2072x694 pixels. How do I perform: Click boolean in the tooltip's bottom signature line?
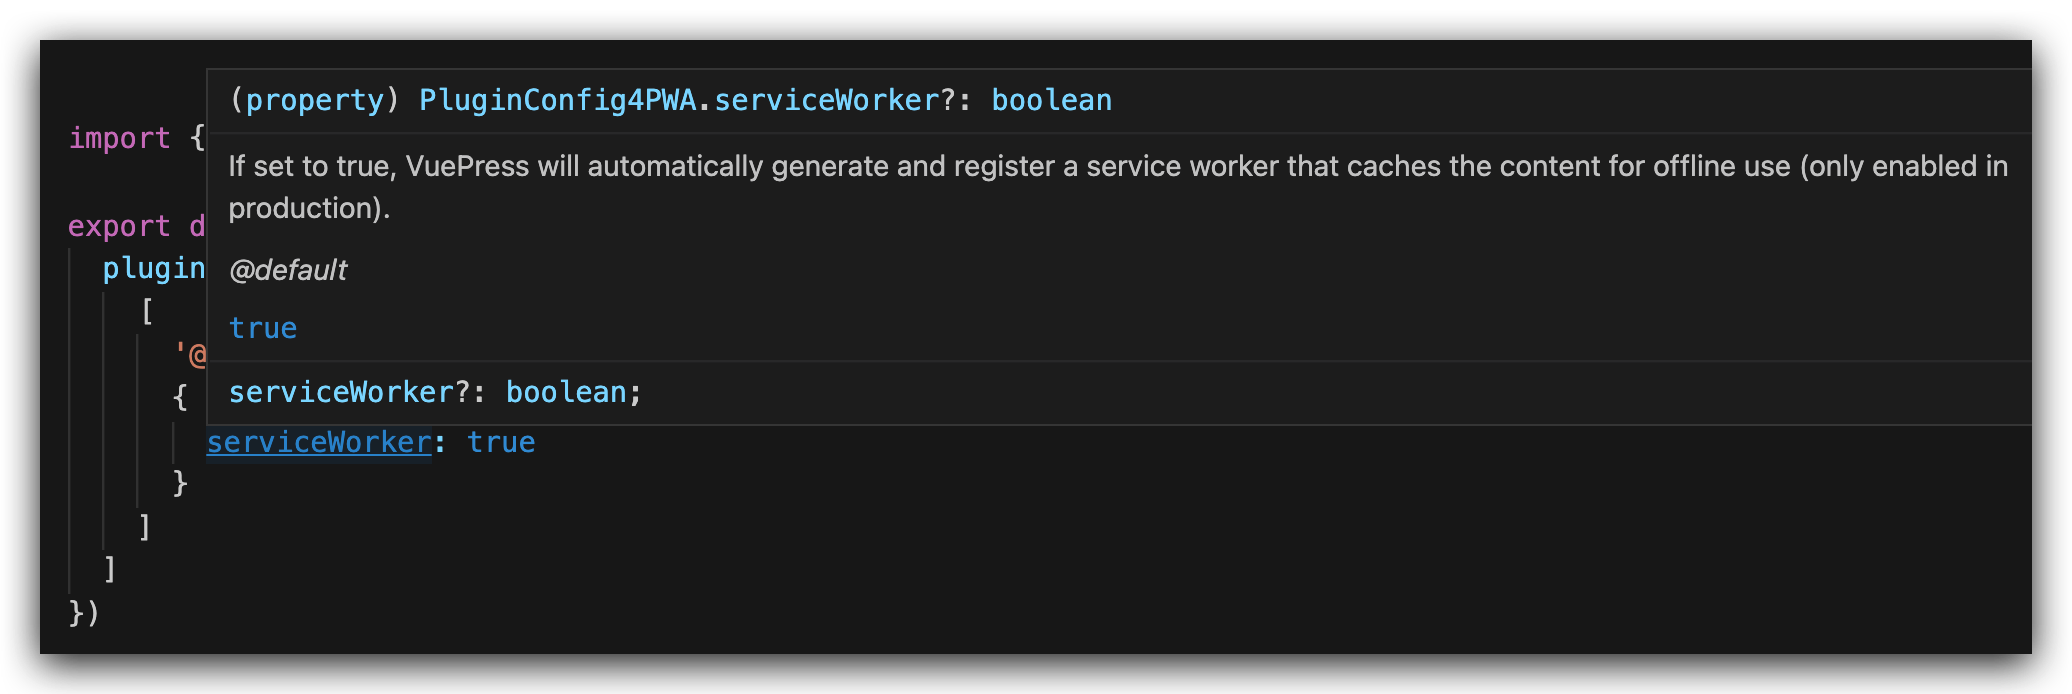(566, 392)
